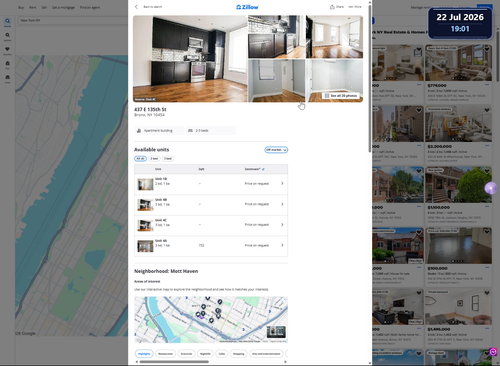Viewport: 500px width, 366px height.
Task: Click the horizontal scrollbar under category pills
Action: point(174,362)
